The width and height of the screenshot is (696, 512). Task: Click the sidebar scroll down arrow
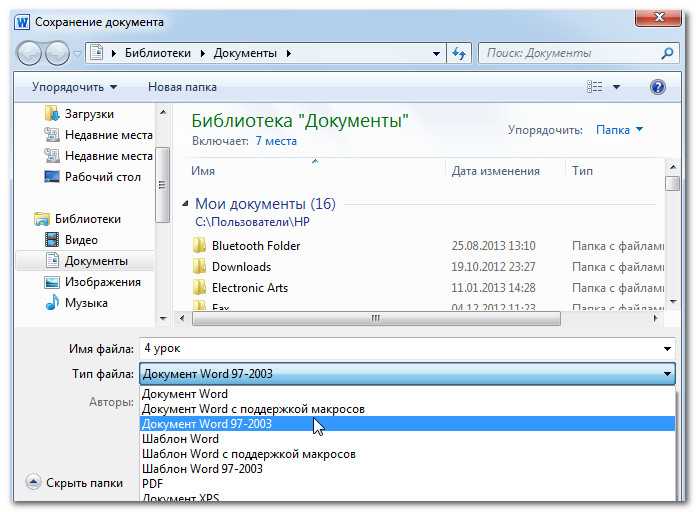(163, 318)
